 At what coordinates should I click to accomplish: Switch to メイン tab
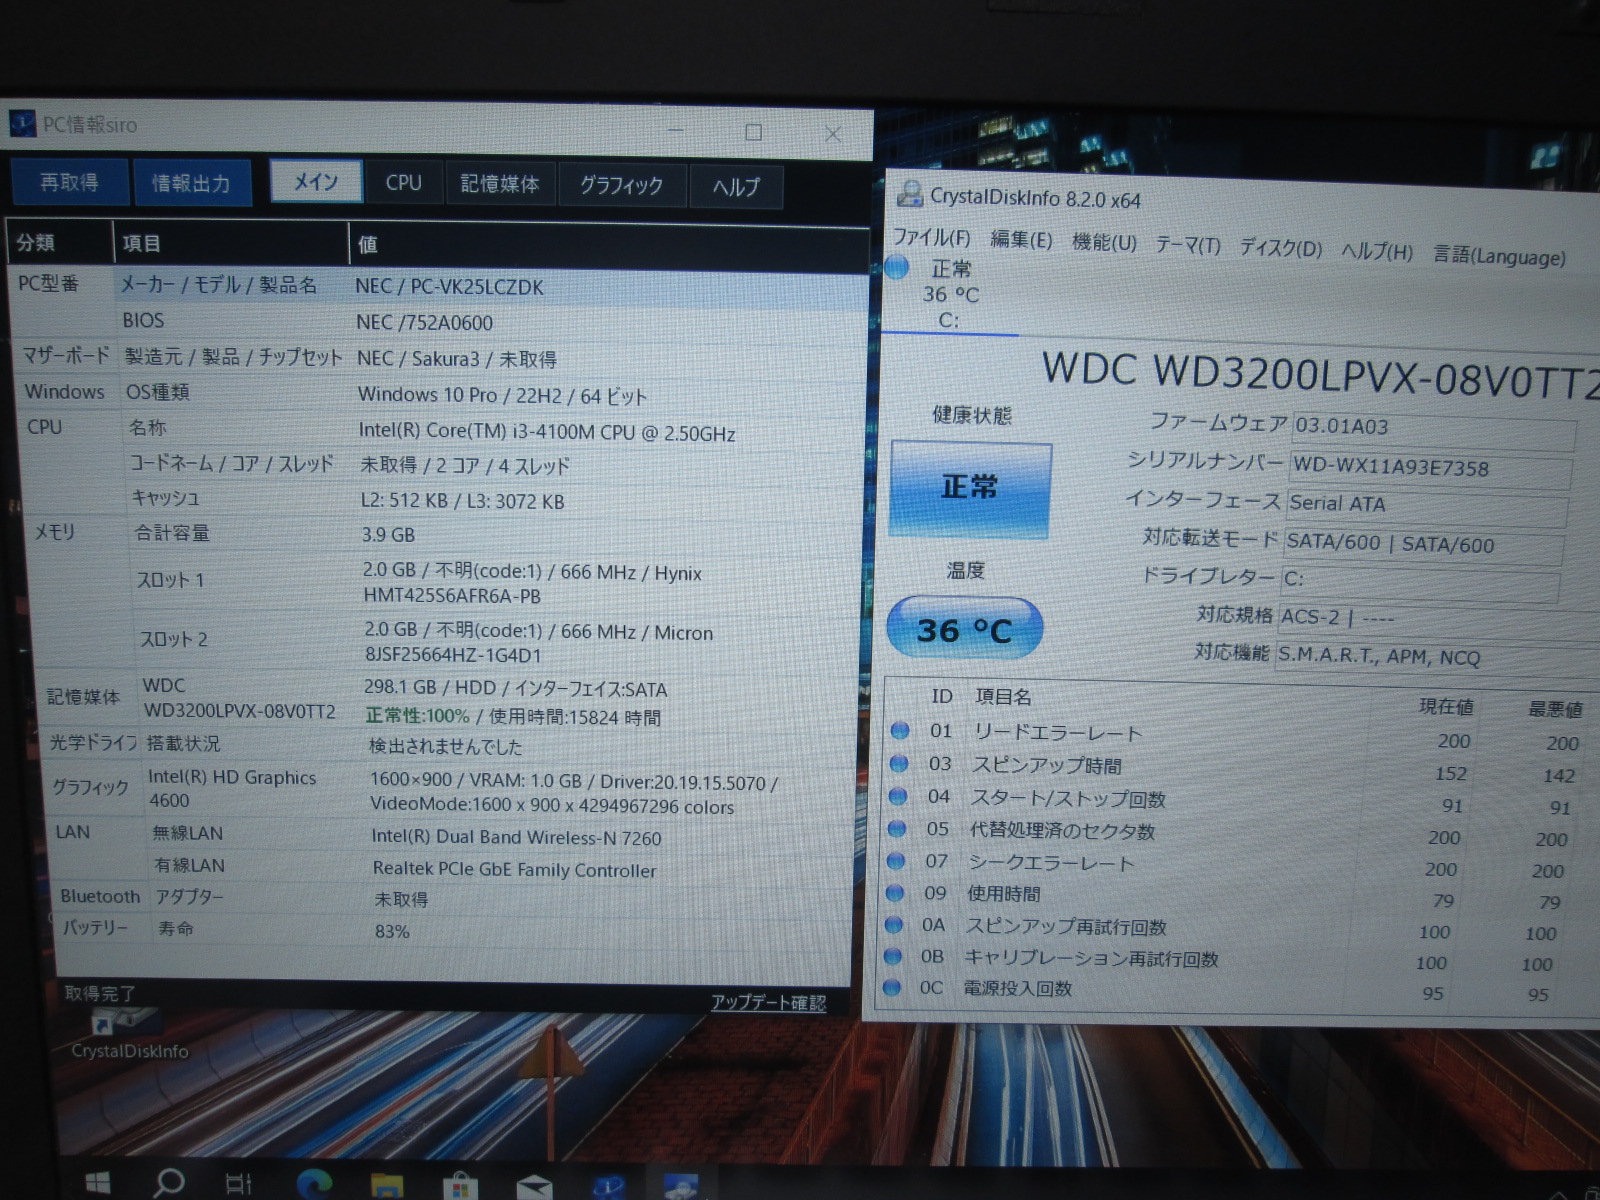pos(315,182)
